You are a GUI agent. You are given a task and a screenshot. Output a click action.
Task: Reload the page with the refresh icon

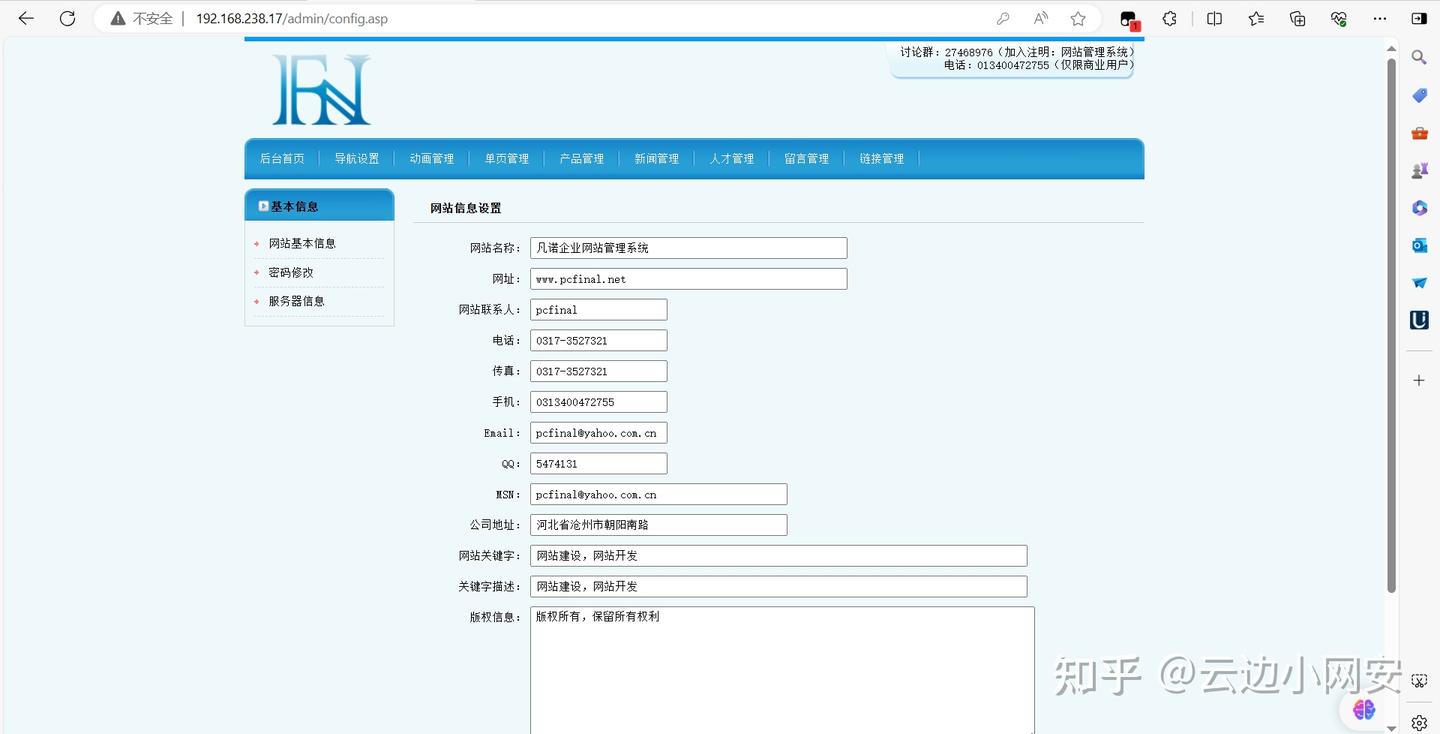(66, 18)
